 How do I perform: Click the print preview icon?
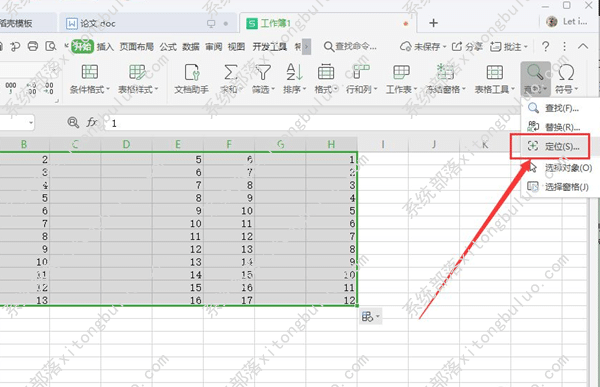(51, 47)
